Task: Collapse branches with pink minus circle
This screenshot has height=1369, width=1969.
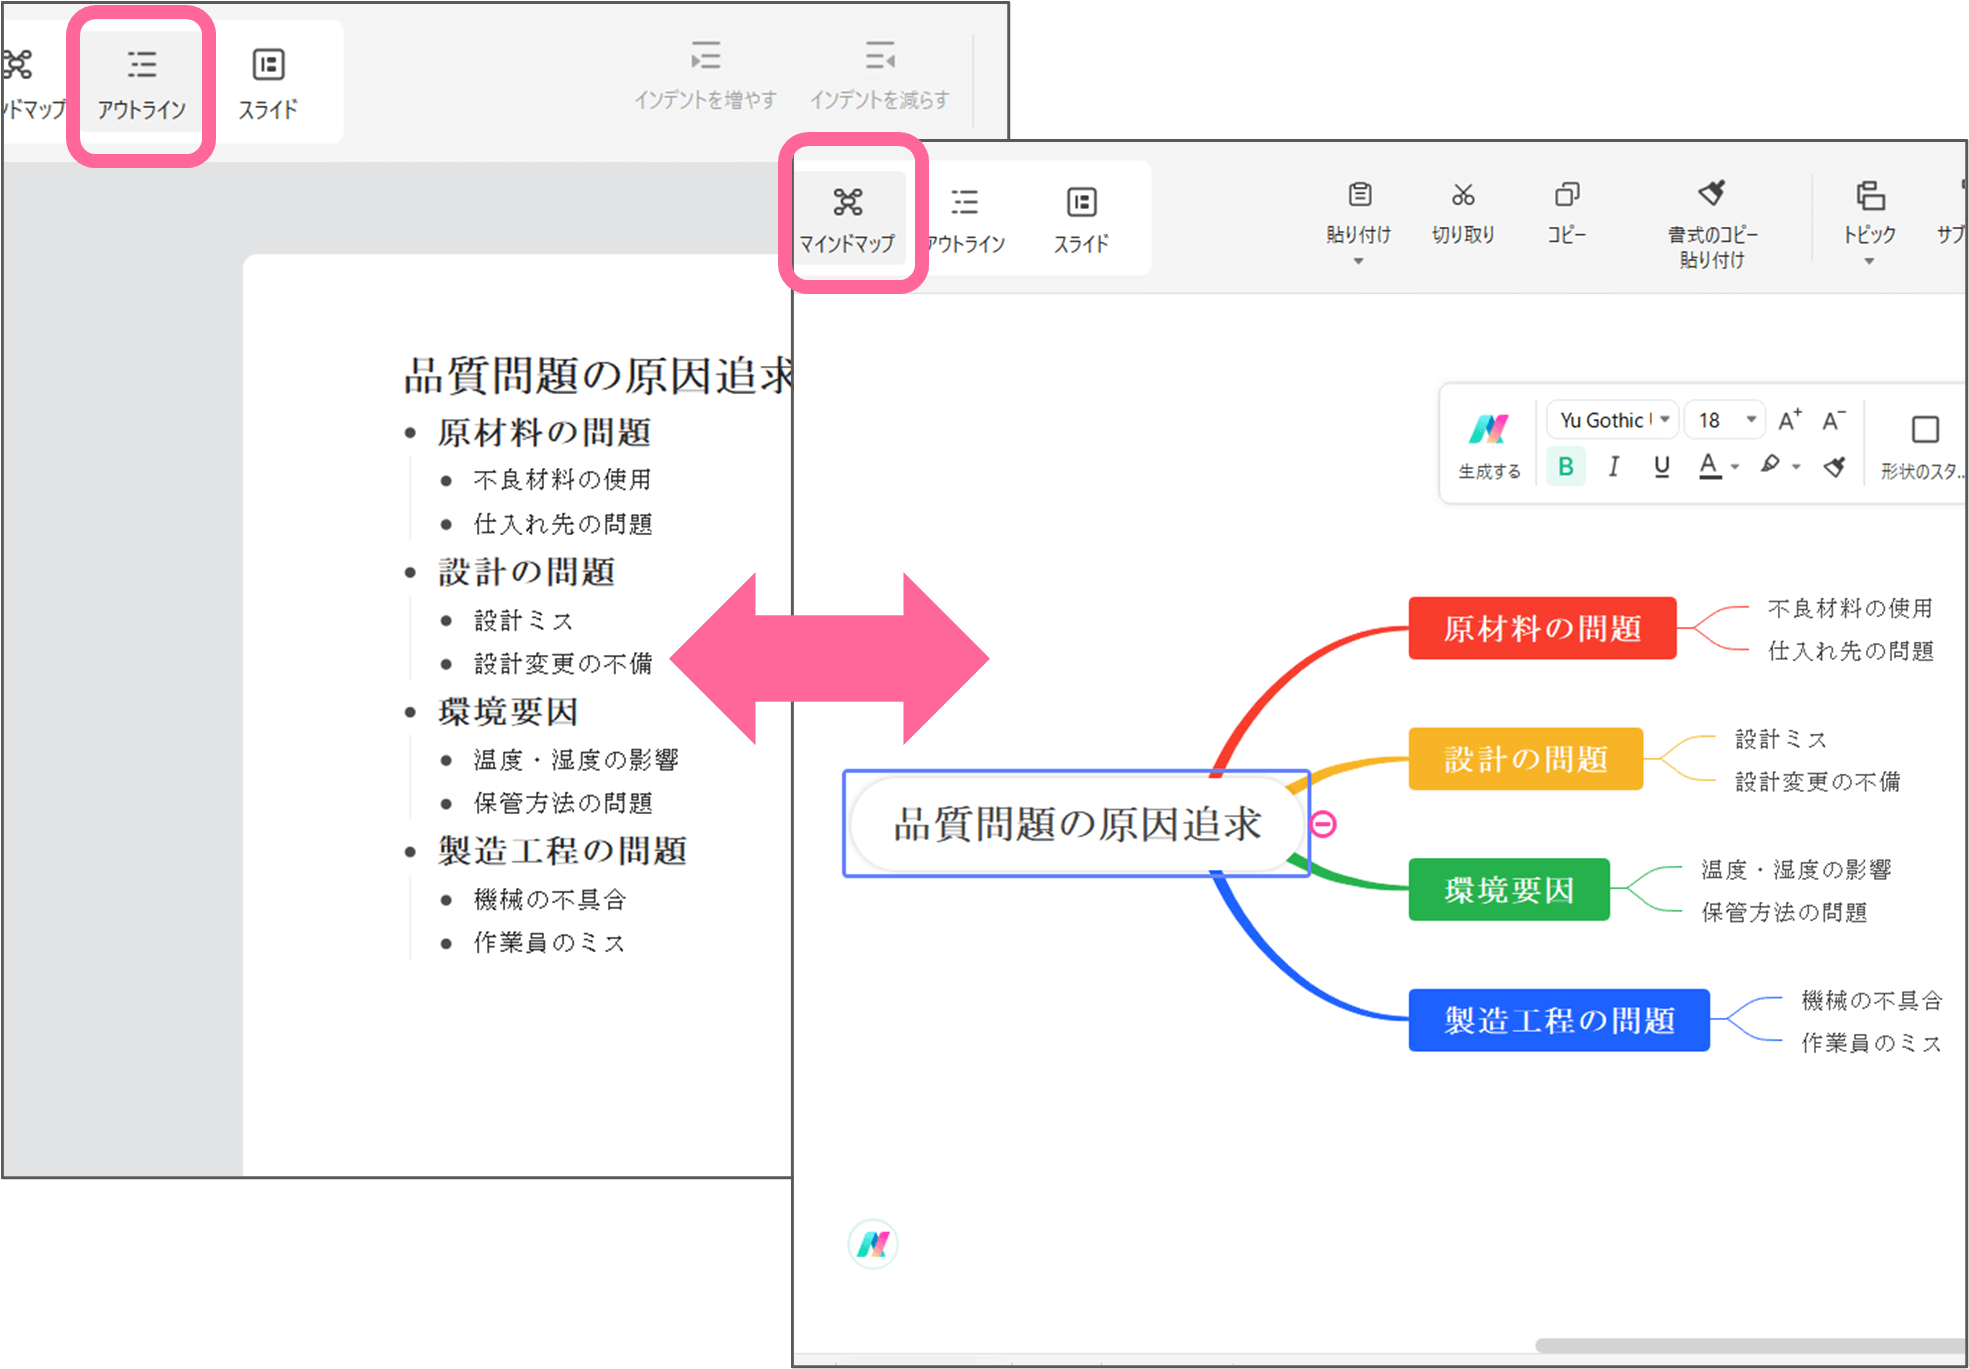Action: [1323, 824]
